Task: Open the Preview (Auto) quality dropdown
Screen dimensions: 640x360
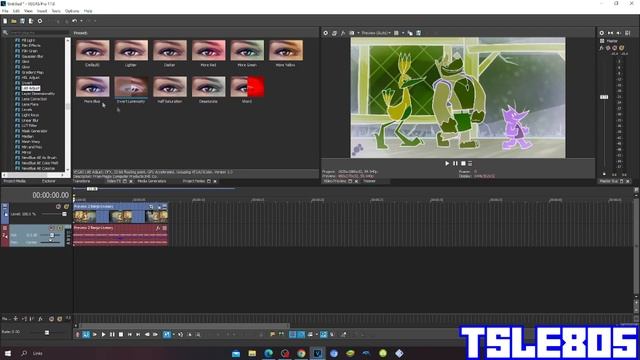Action: [x=376, y=33]
